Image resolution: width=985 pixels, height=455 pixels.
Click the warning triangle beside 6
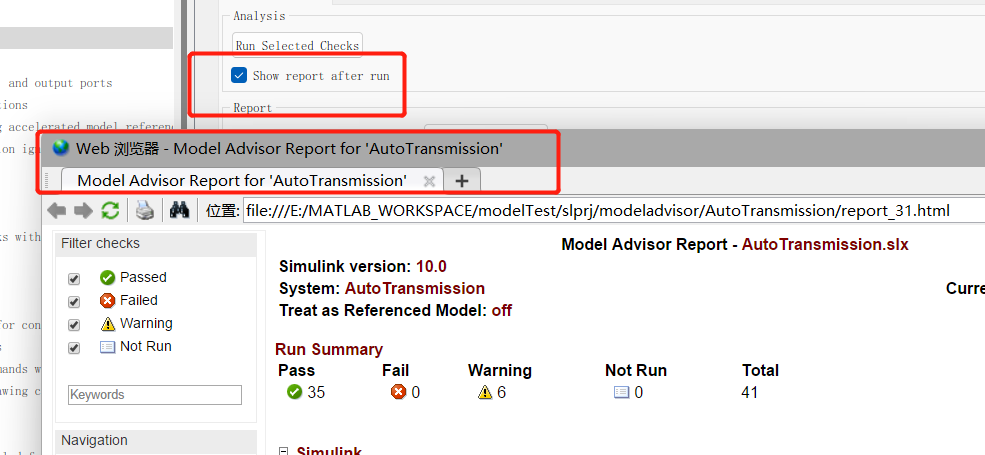click(484, 392)
